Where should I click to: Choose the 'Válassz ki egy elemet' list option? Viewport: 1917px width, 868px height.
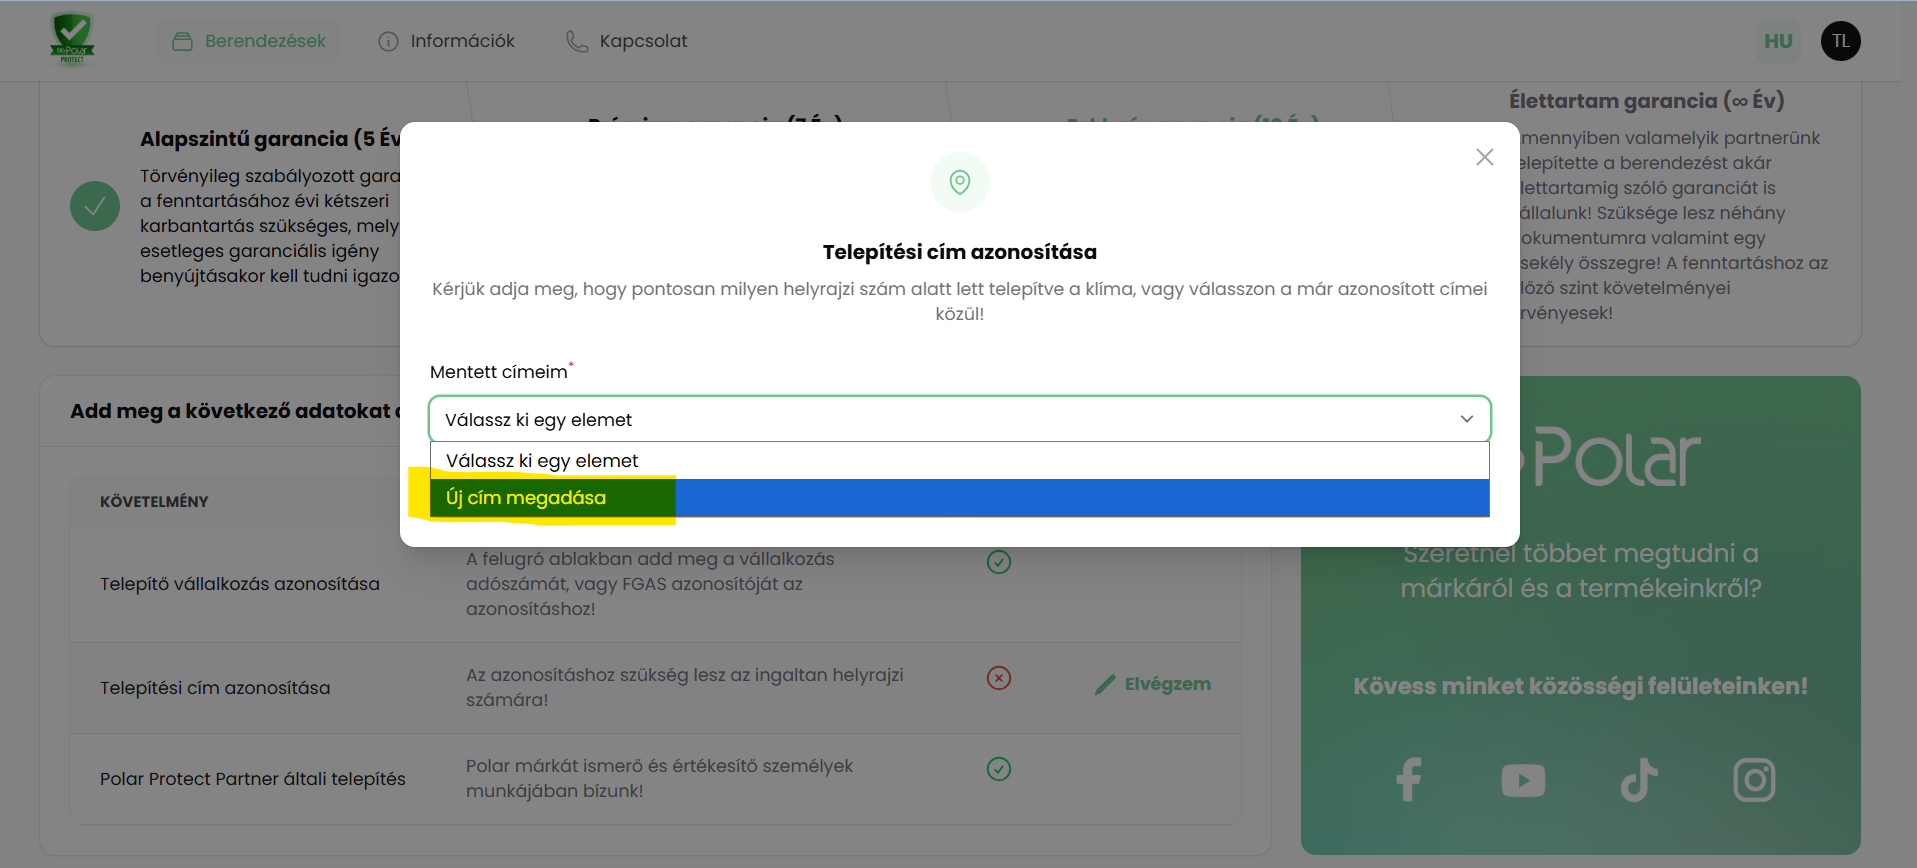click(x=542, y=461)
